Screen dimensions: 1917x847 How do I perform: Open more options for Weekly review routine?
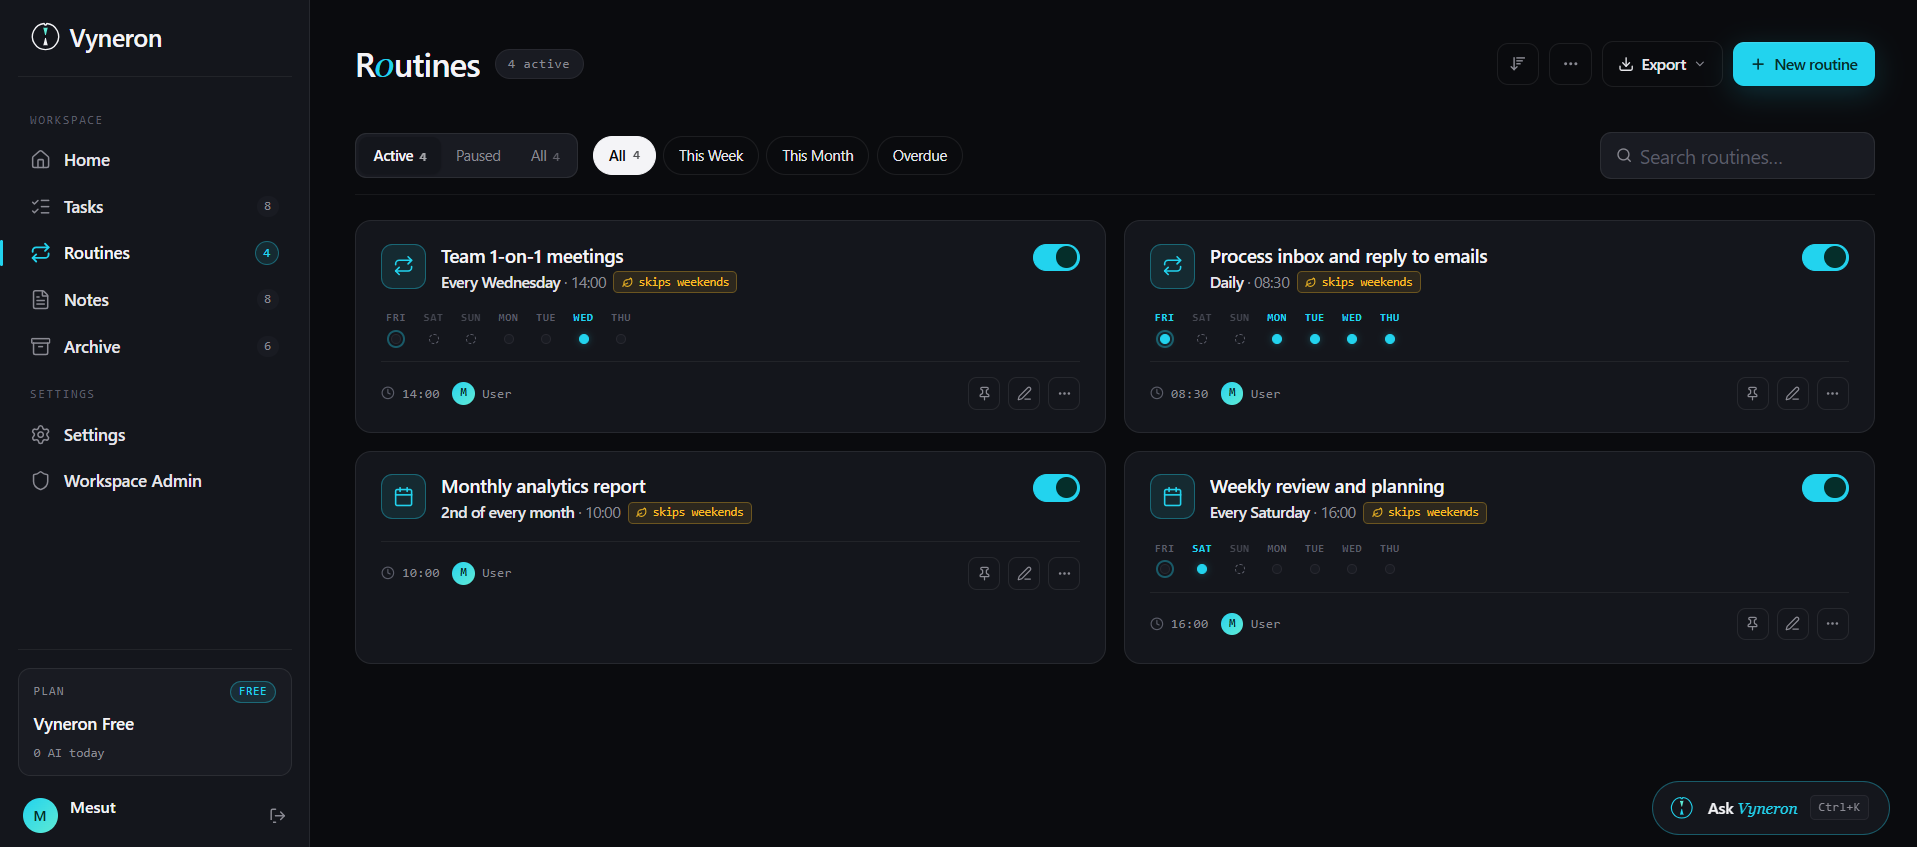(x=1833, y=624)
